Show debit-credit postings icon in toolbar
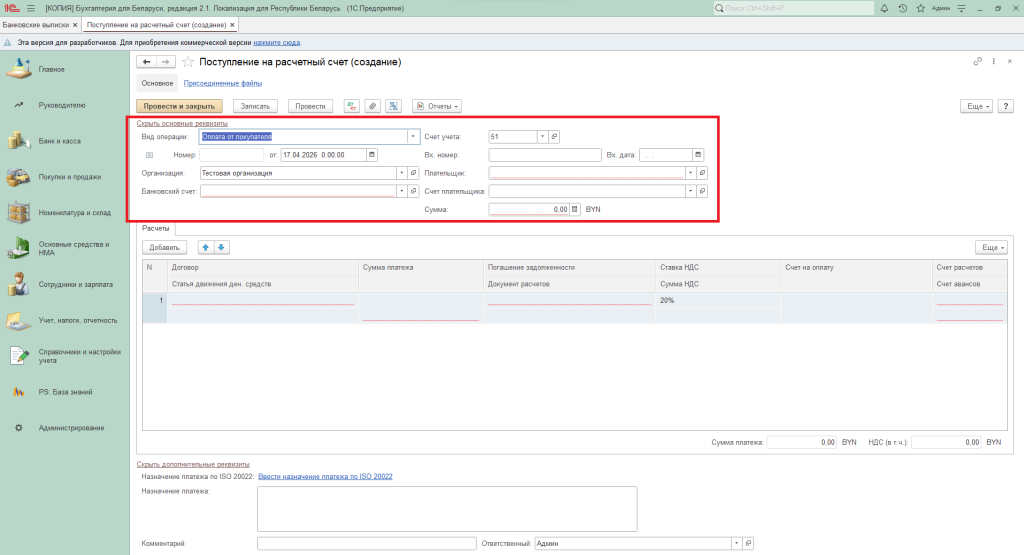This screenshot has height=555, width=1024. click(351, 106)
